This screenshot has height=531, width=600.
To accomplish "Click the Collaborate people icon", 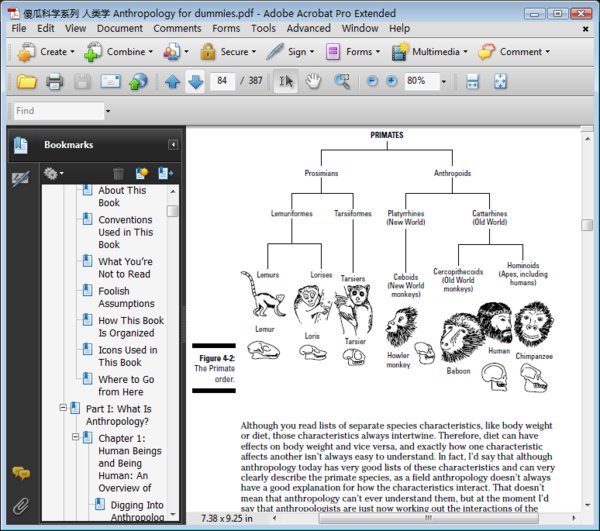I will (x=171, y=52).
